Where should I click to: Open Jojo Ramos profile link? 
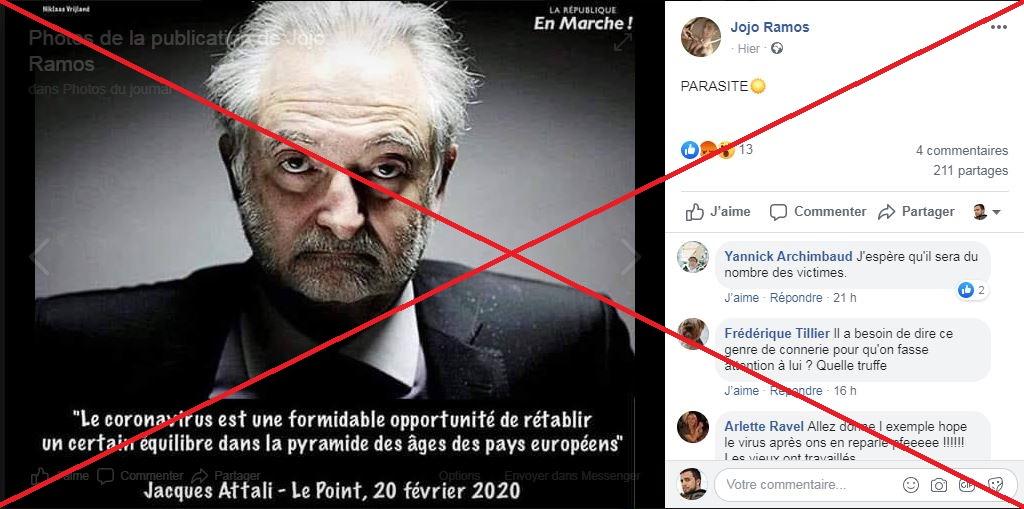(x=769, y=27)
